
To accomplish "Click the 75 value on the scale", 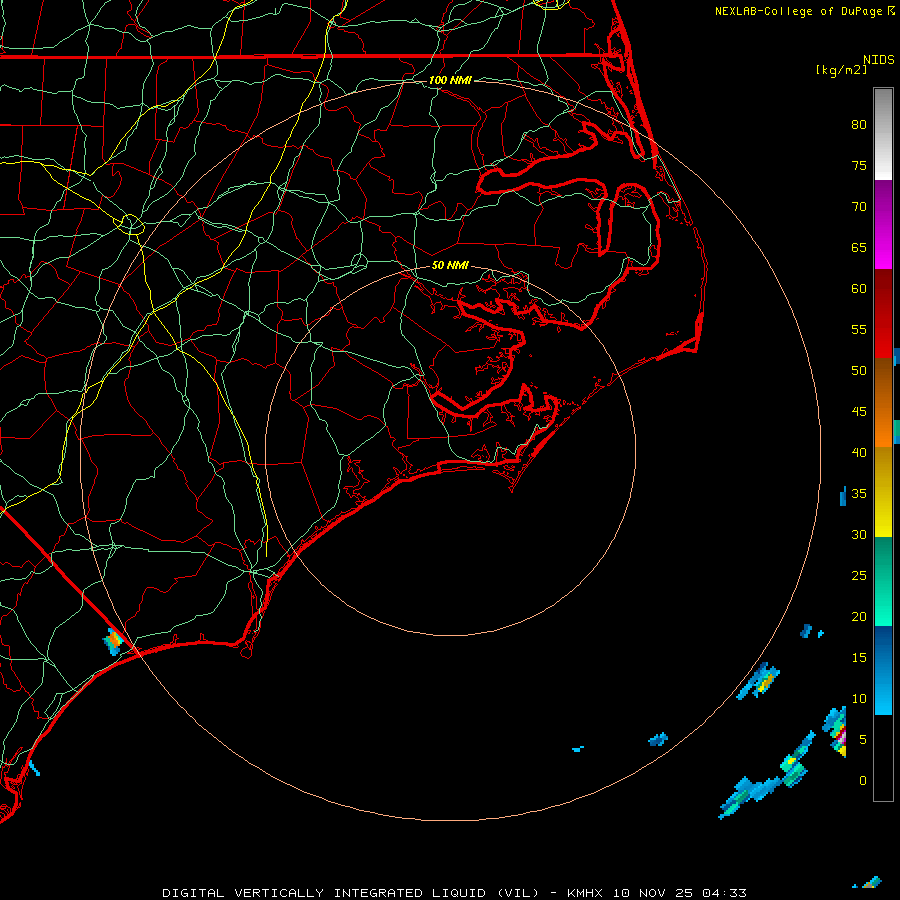I will [859, 165].
